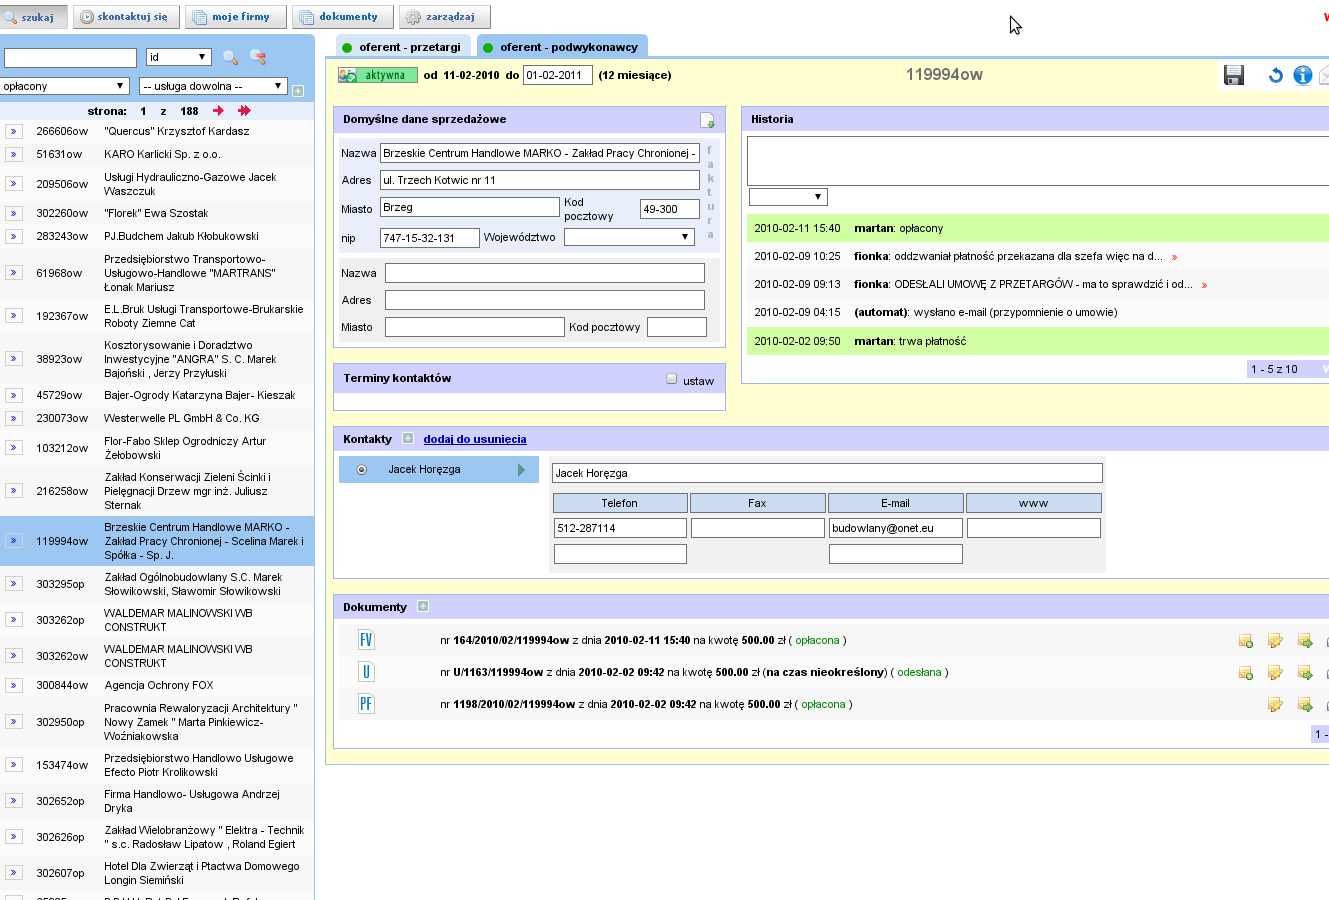The height and width of the screenshot is (900, 1329).
Task: Open the usługa dowolna service dropdown
Action: (x=214, y=86)
